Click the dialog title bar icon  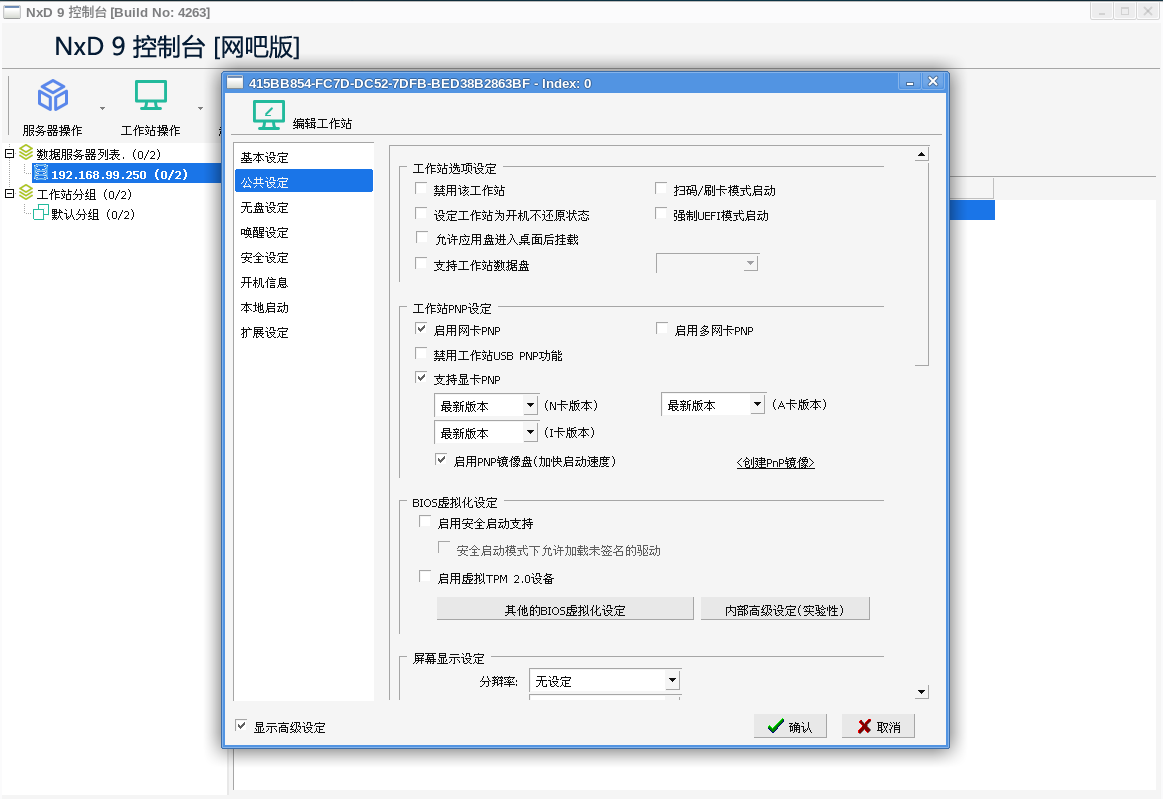235,82
